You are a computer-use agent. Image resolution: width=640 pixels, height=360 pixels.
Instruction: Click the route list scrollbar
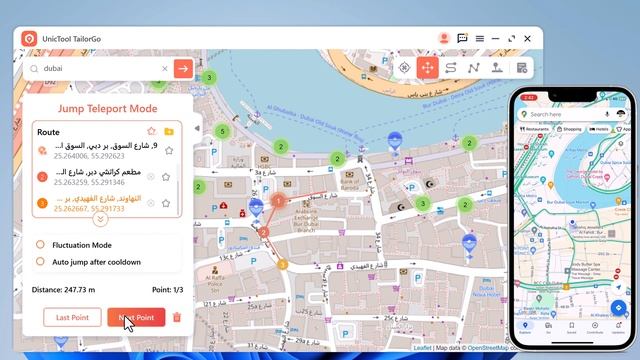[x=178, y=188]
